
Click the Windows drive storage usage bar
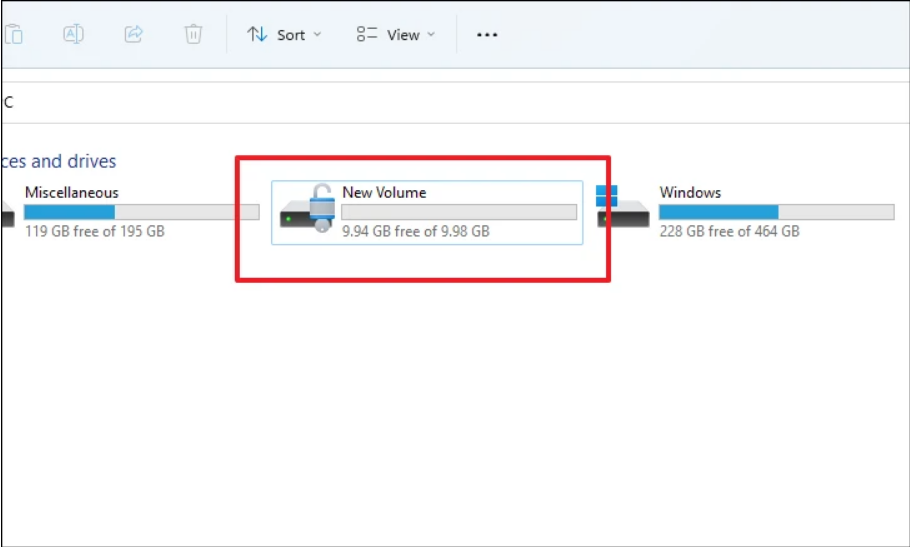coord(776,212)
